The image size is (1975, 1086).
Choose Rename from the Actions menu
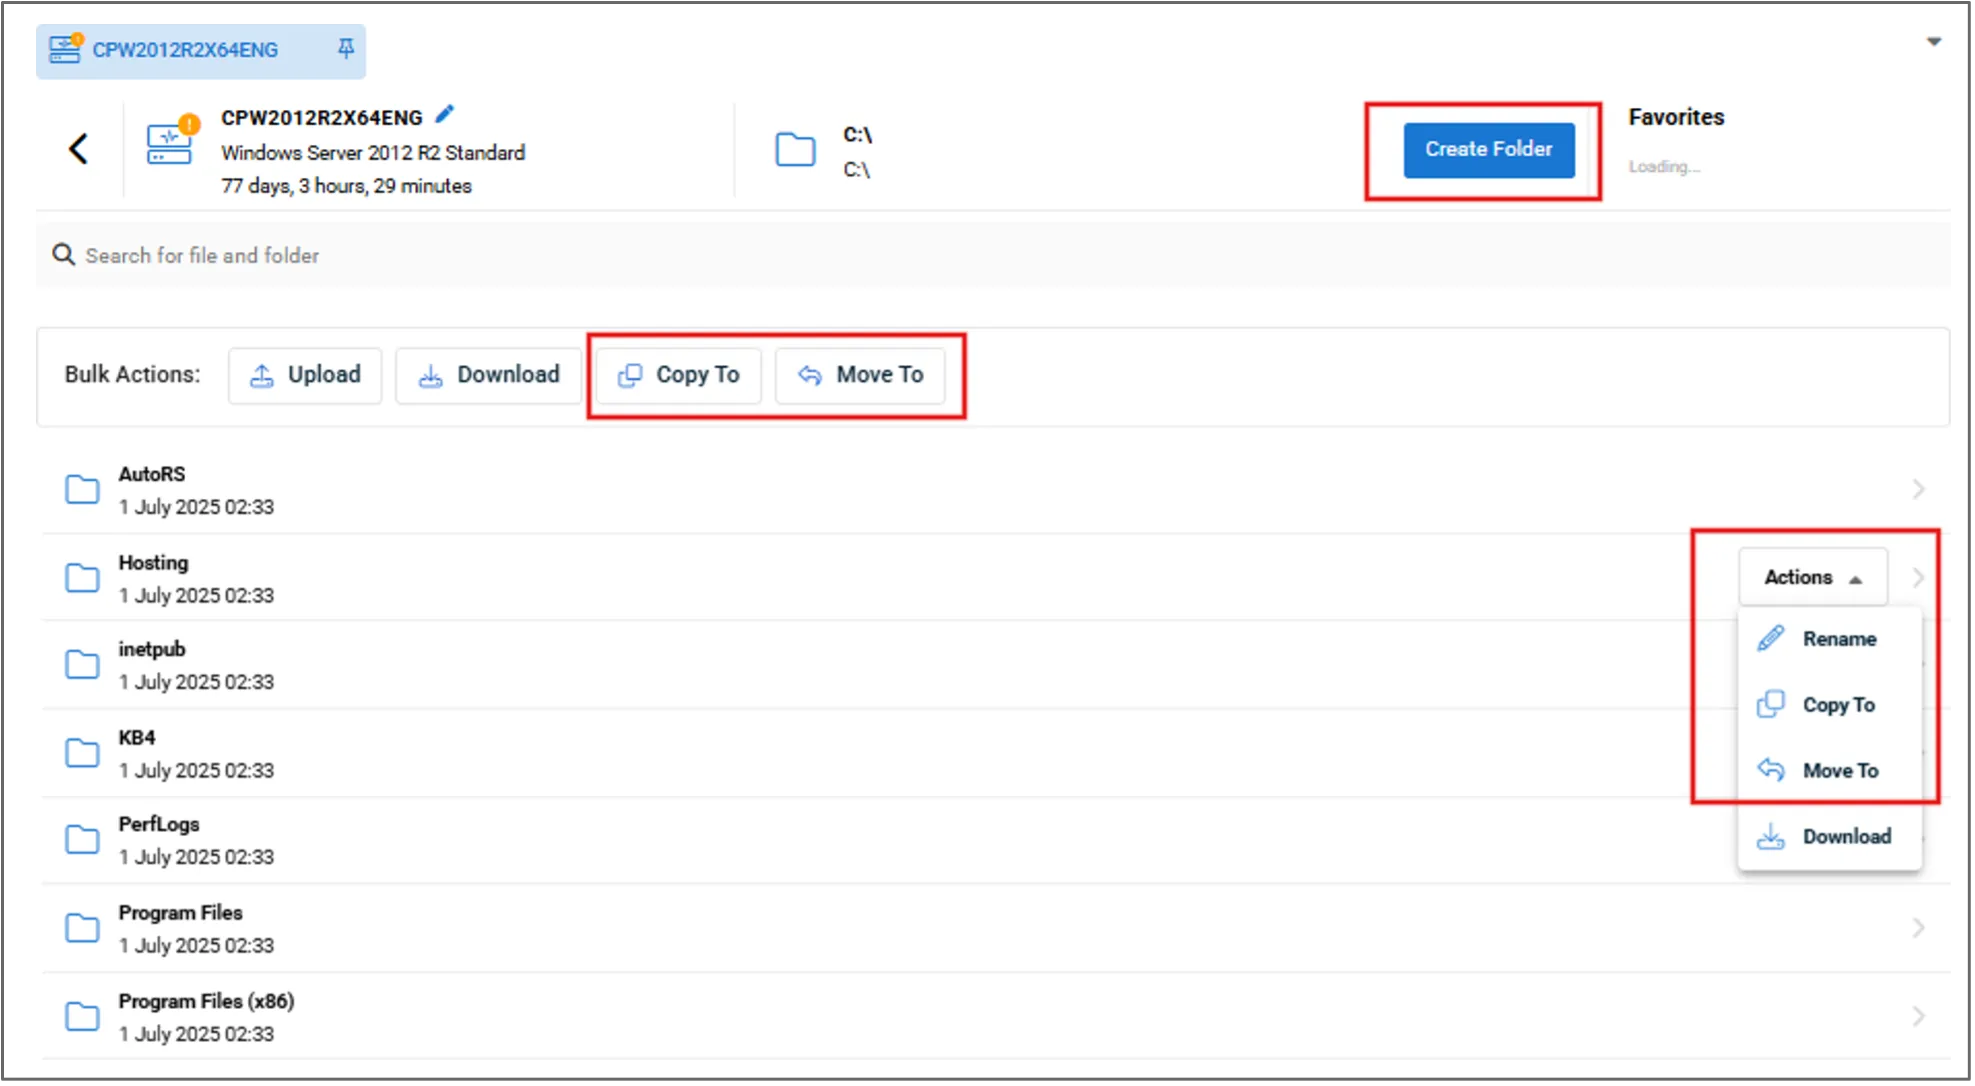(x=1838, y=639)
